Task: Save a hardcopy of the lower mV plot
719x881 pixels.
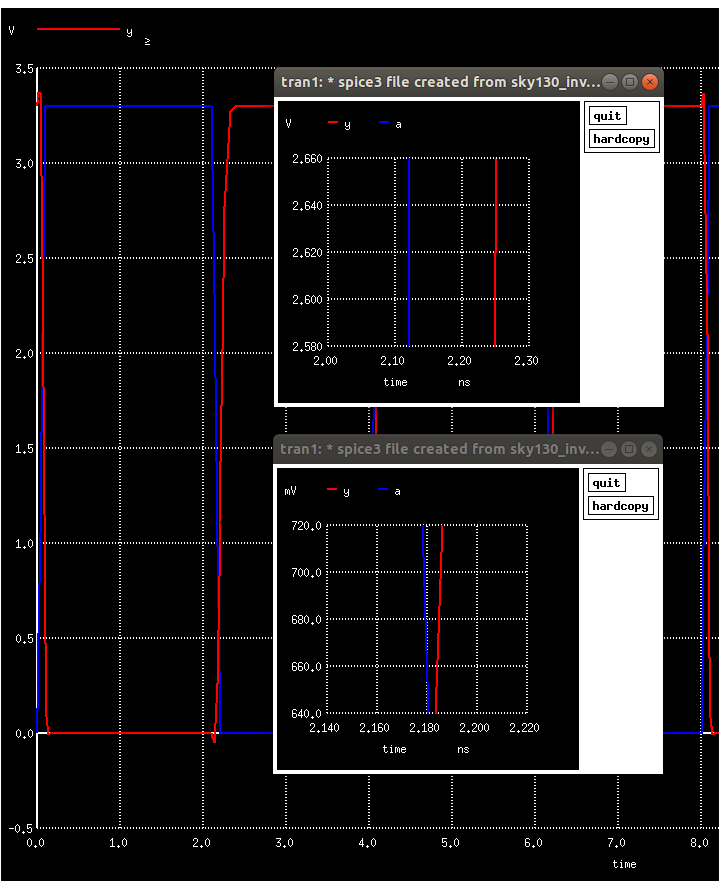Action: tap(620, 506)
